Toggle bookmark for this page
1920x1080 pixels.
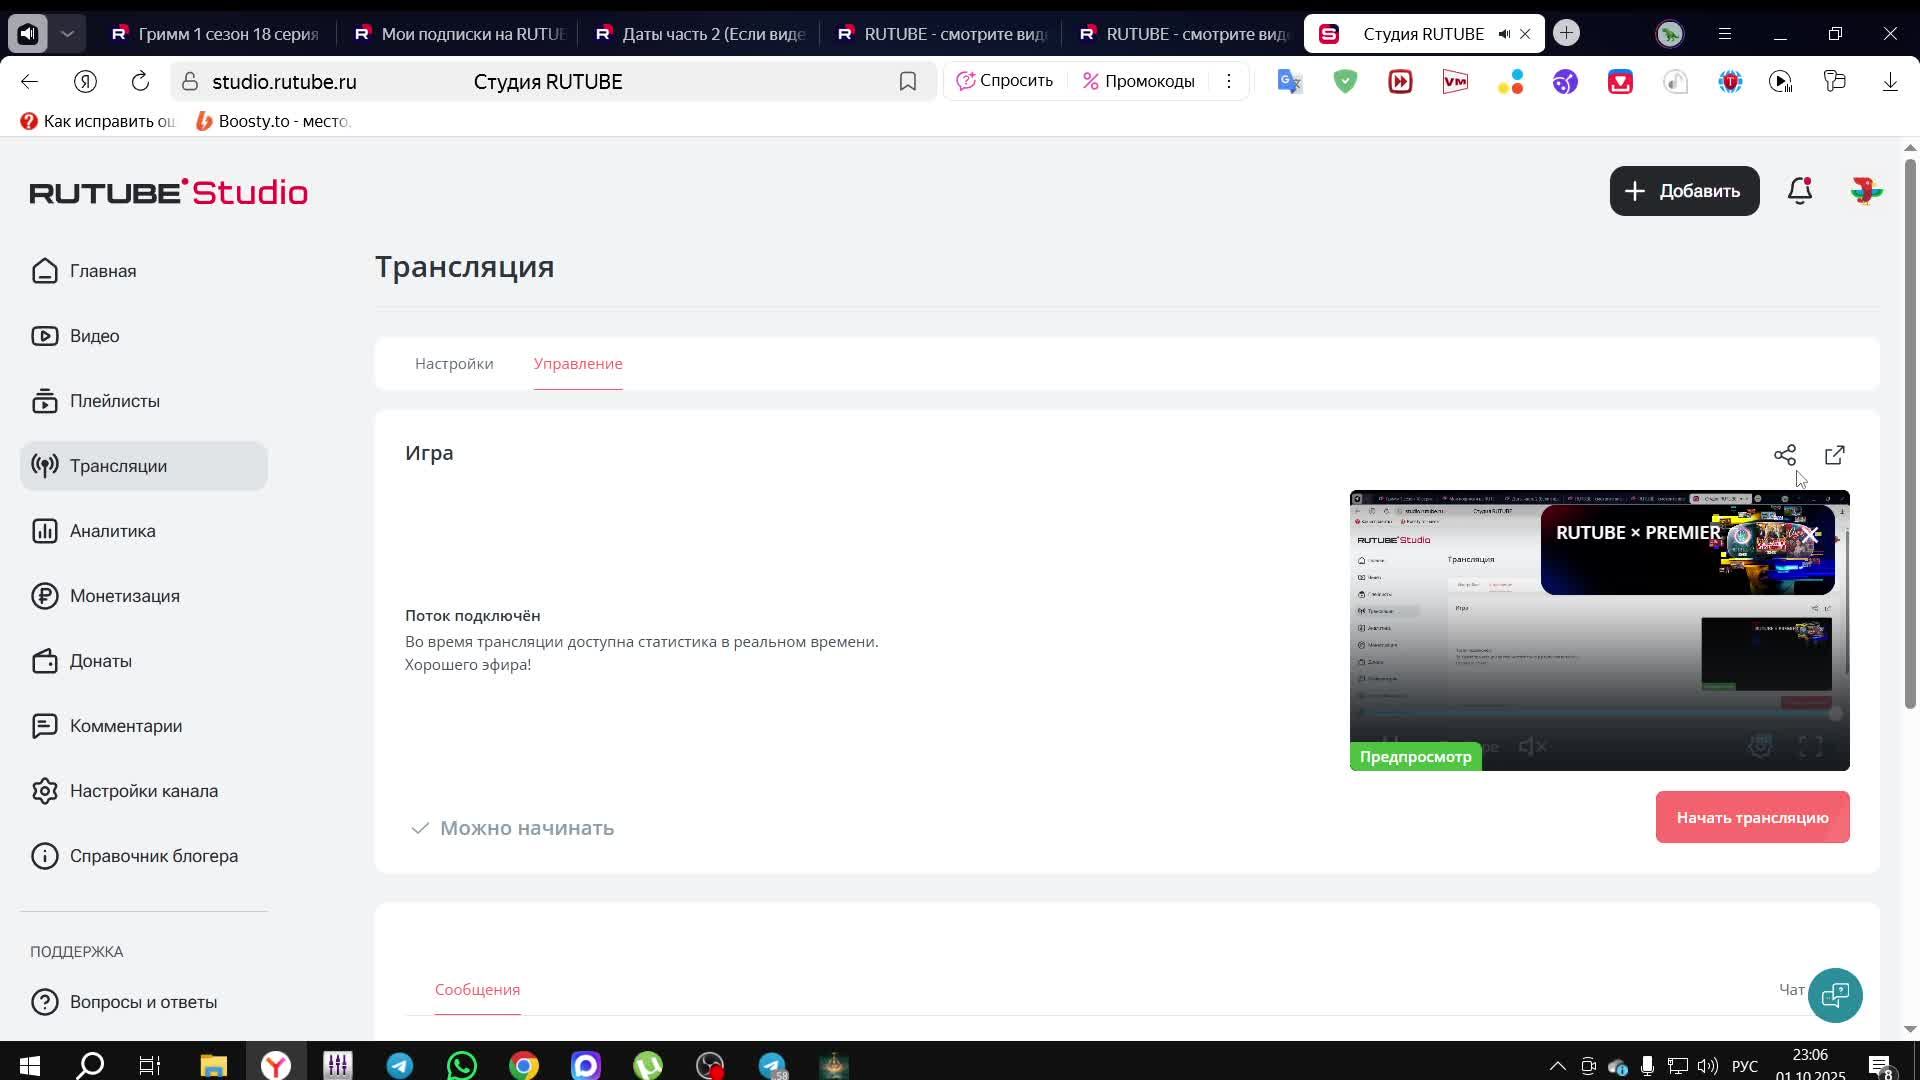coord(907,82)
